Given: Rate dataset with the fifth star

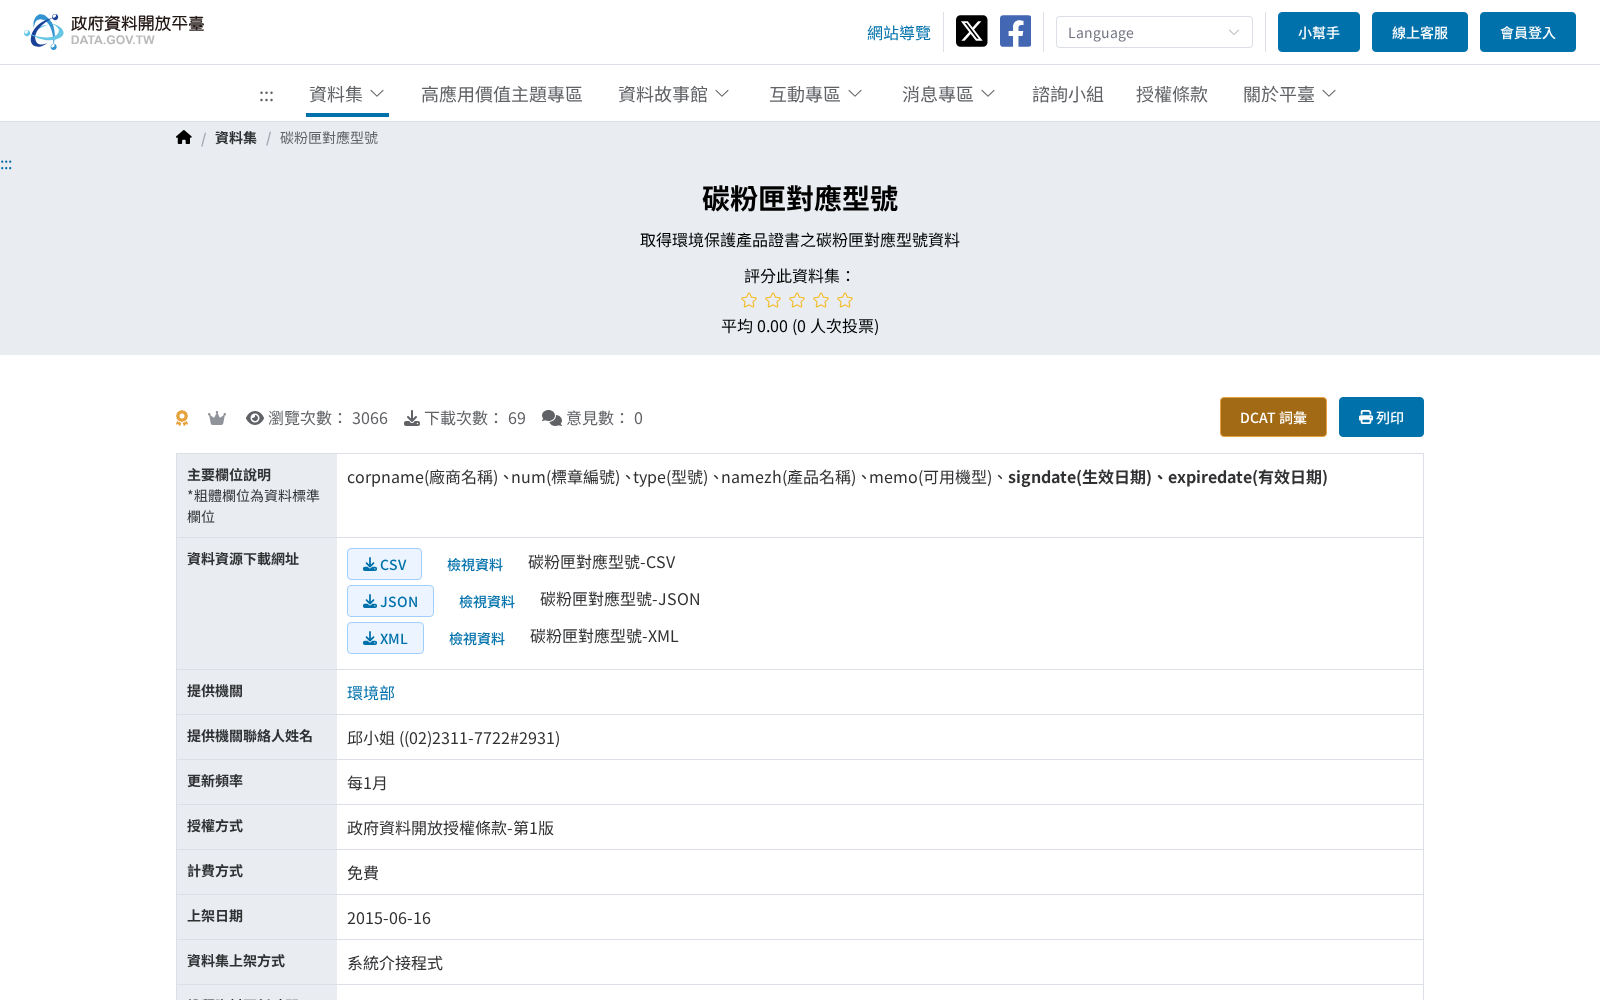Looking at the screenshot, I should pyautogui.click(x=845, y=300).
